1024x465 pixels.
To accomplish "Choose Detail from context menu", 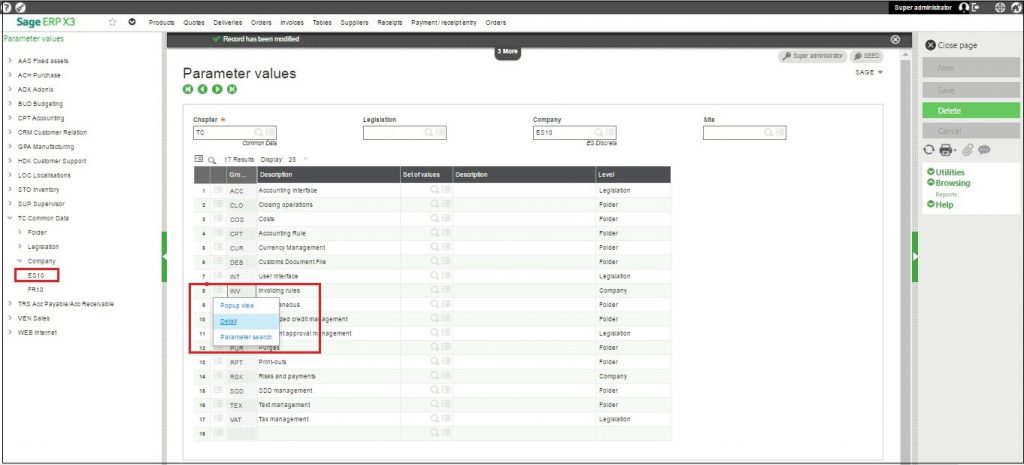I will [x=229, y=321].
